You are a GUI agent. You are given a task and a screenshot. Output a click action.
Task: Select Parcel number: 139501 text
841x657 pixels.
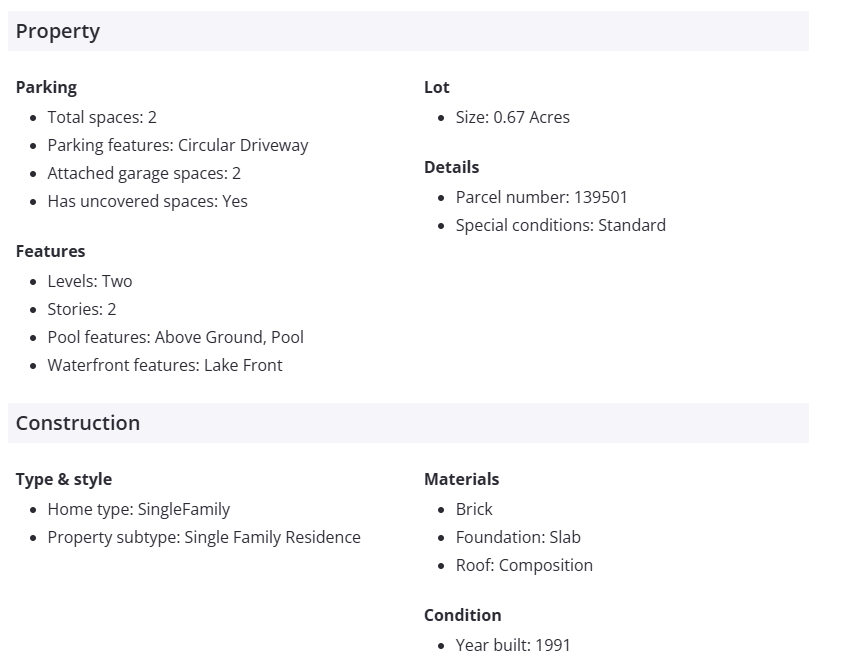pos(541,197)
